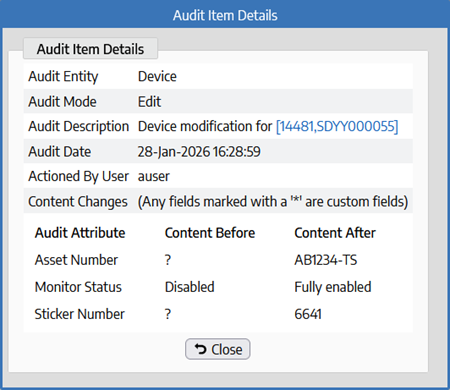Click the 'Device modification for' description text
This screenshot has width=450, height=390.
point(205,126)
